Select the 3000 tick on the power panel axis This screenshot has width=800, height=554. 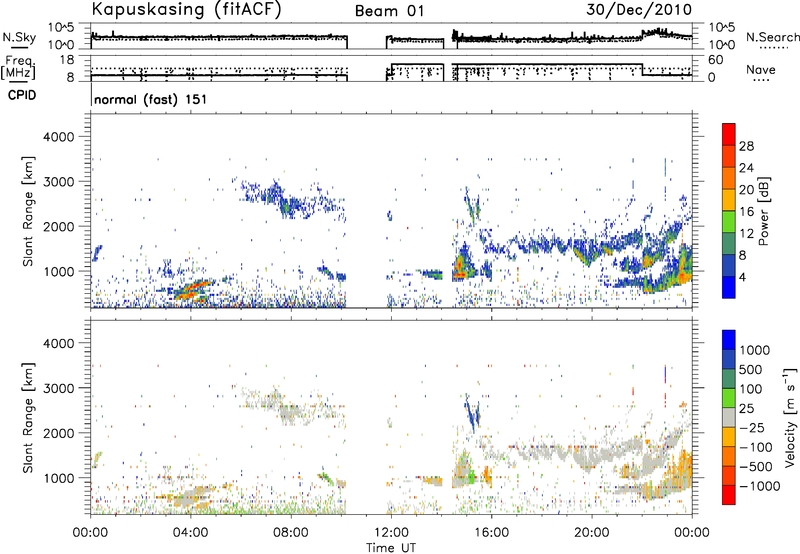(x=60, y=182)
